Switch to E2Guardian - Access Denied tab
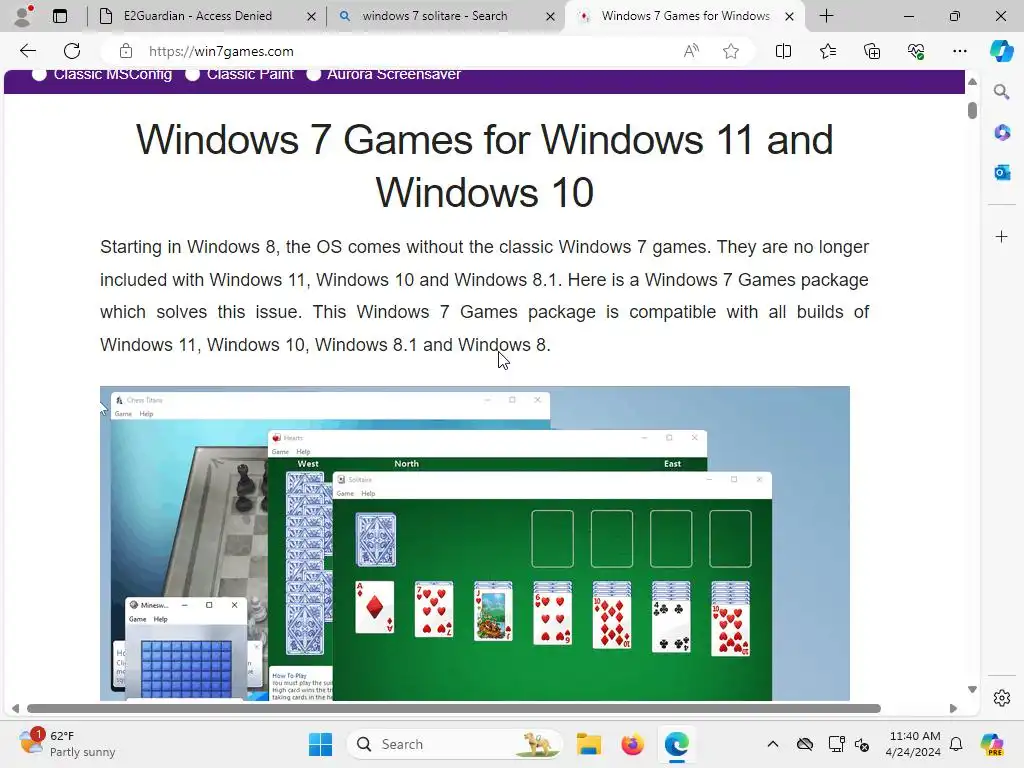The height and width of the screenshot is (768, 1024). click(198, 16)
